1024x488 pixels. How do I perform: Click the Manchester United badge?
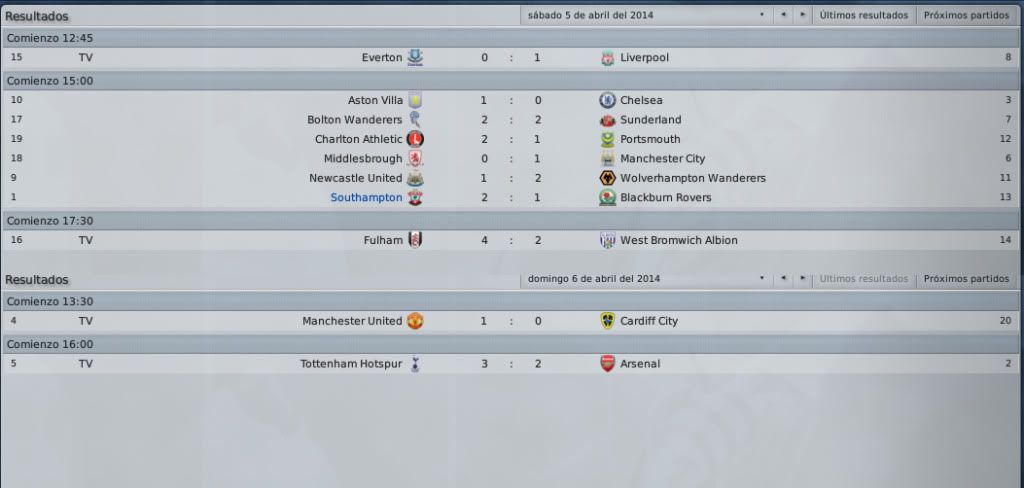[415, 321]
